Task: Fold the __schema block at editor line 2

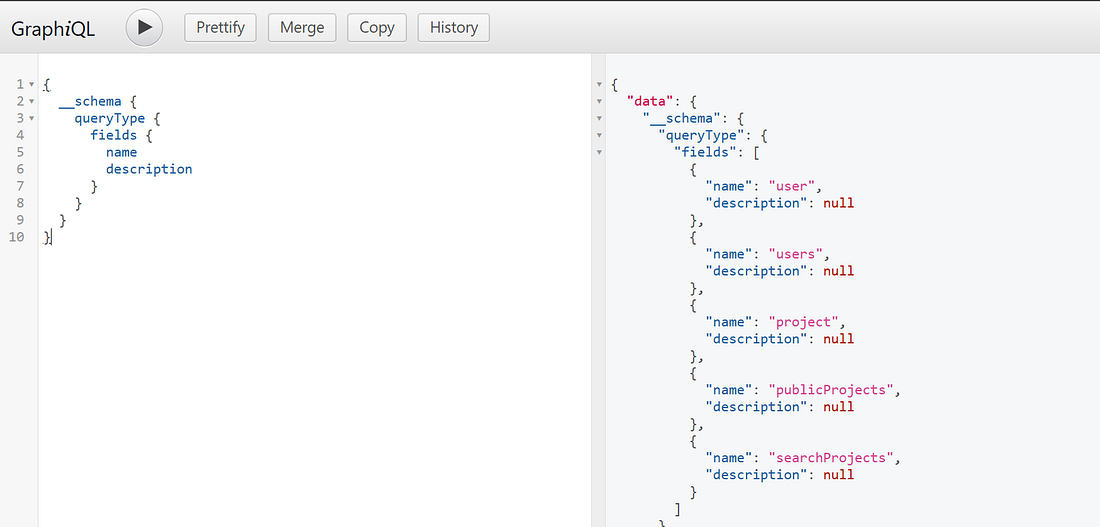Action: pyautogui.click(x=32, y=102)
